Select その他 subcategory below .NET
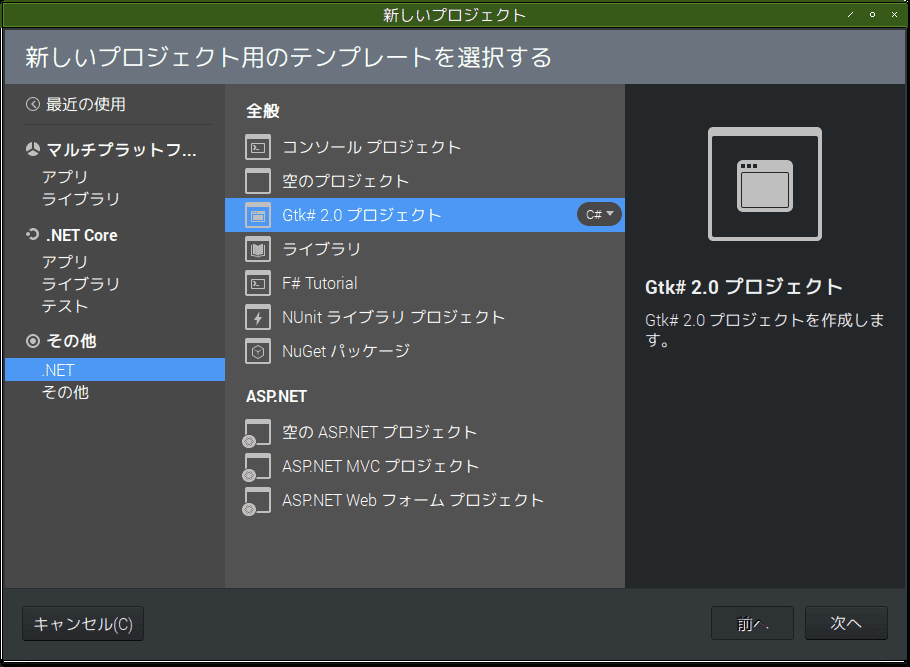Screen dimensions: 910x667 coord(65,392)
